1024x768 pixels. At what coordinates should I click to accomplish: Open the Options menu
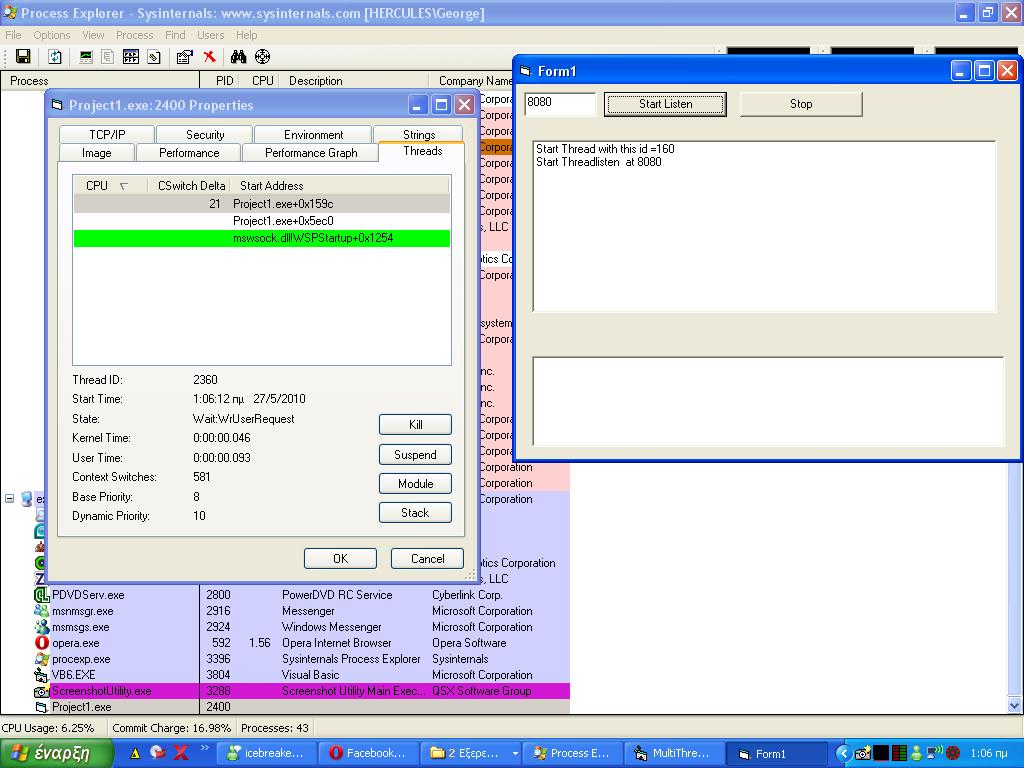(52, 35)
